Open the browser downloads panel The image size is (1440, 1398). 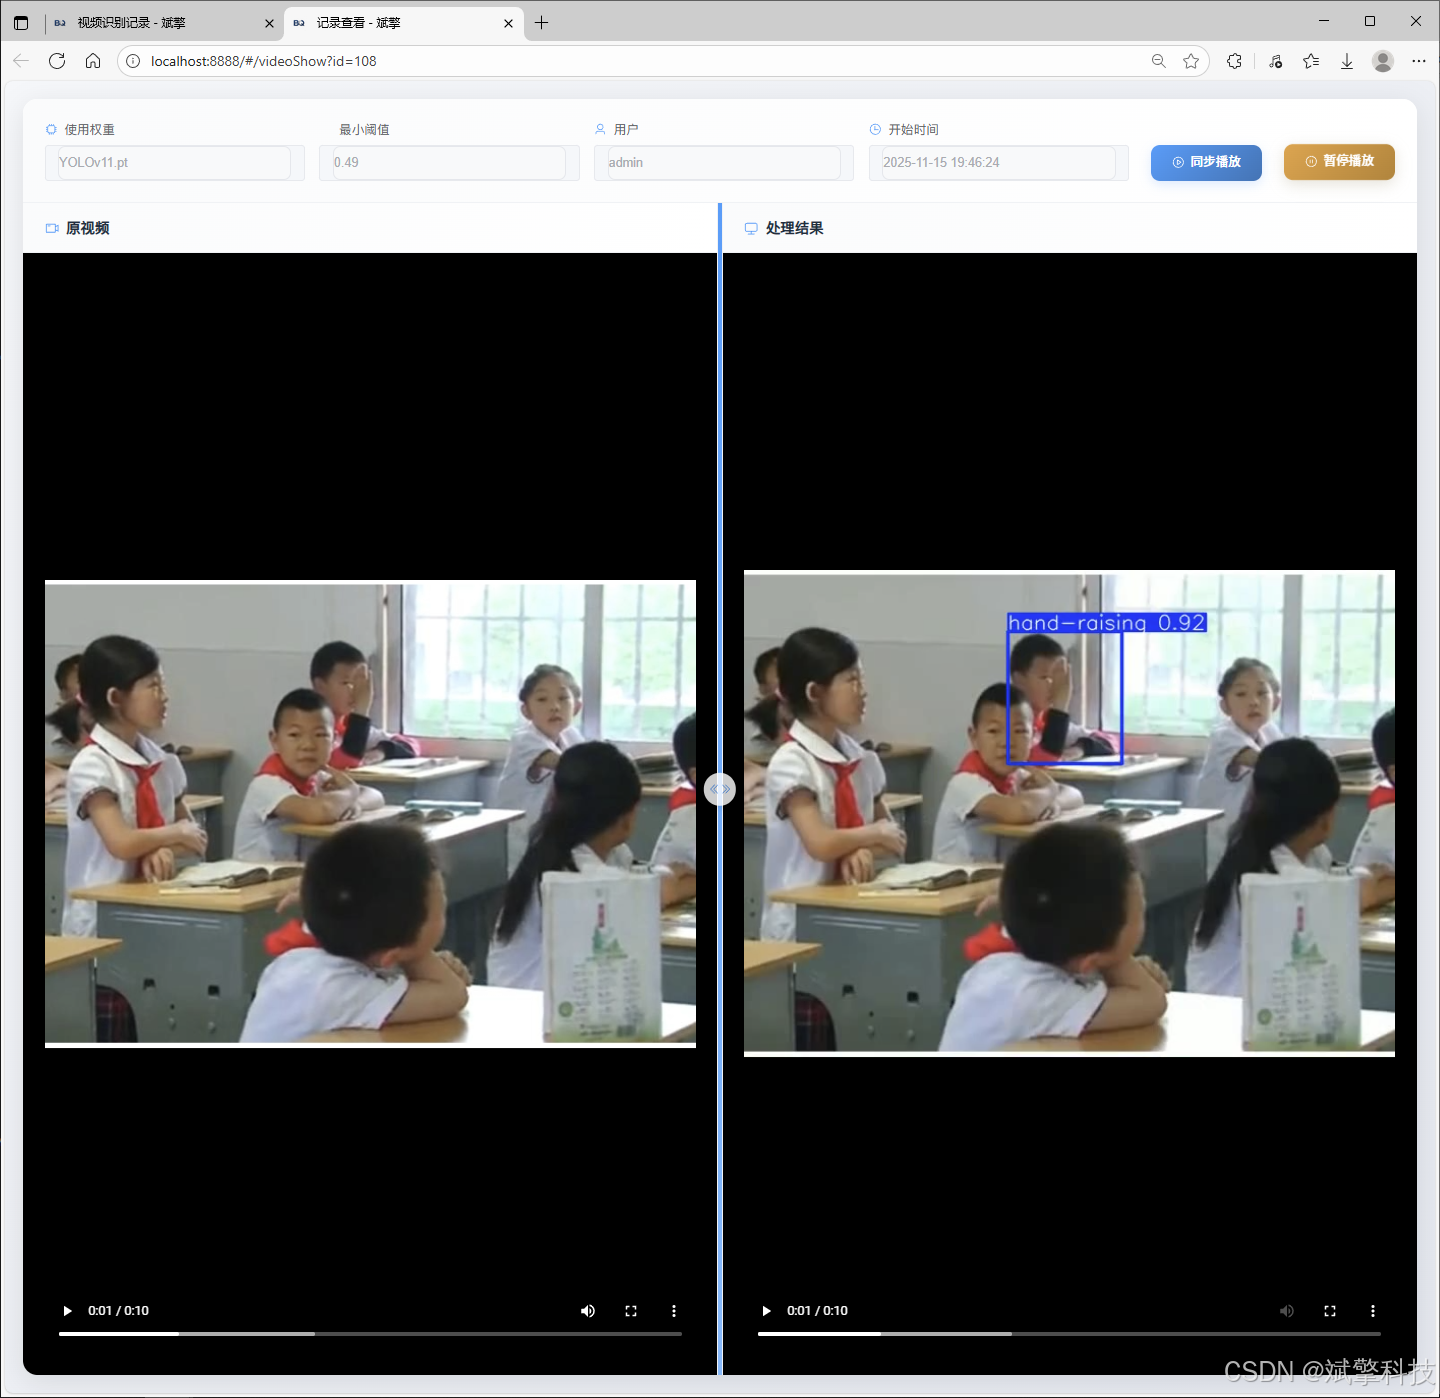pos(1347,61)
